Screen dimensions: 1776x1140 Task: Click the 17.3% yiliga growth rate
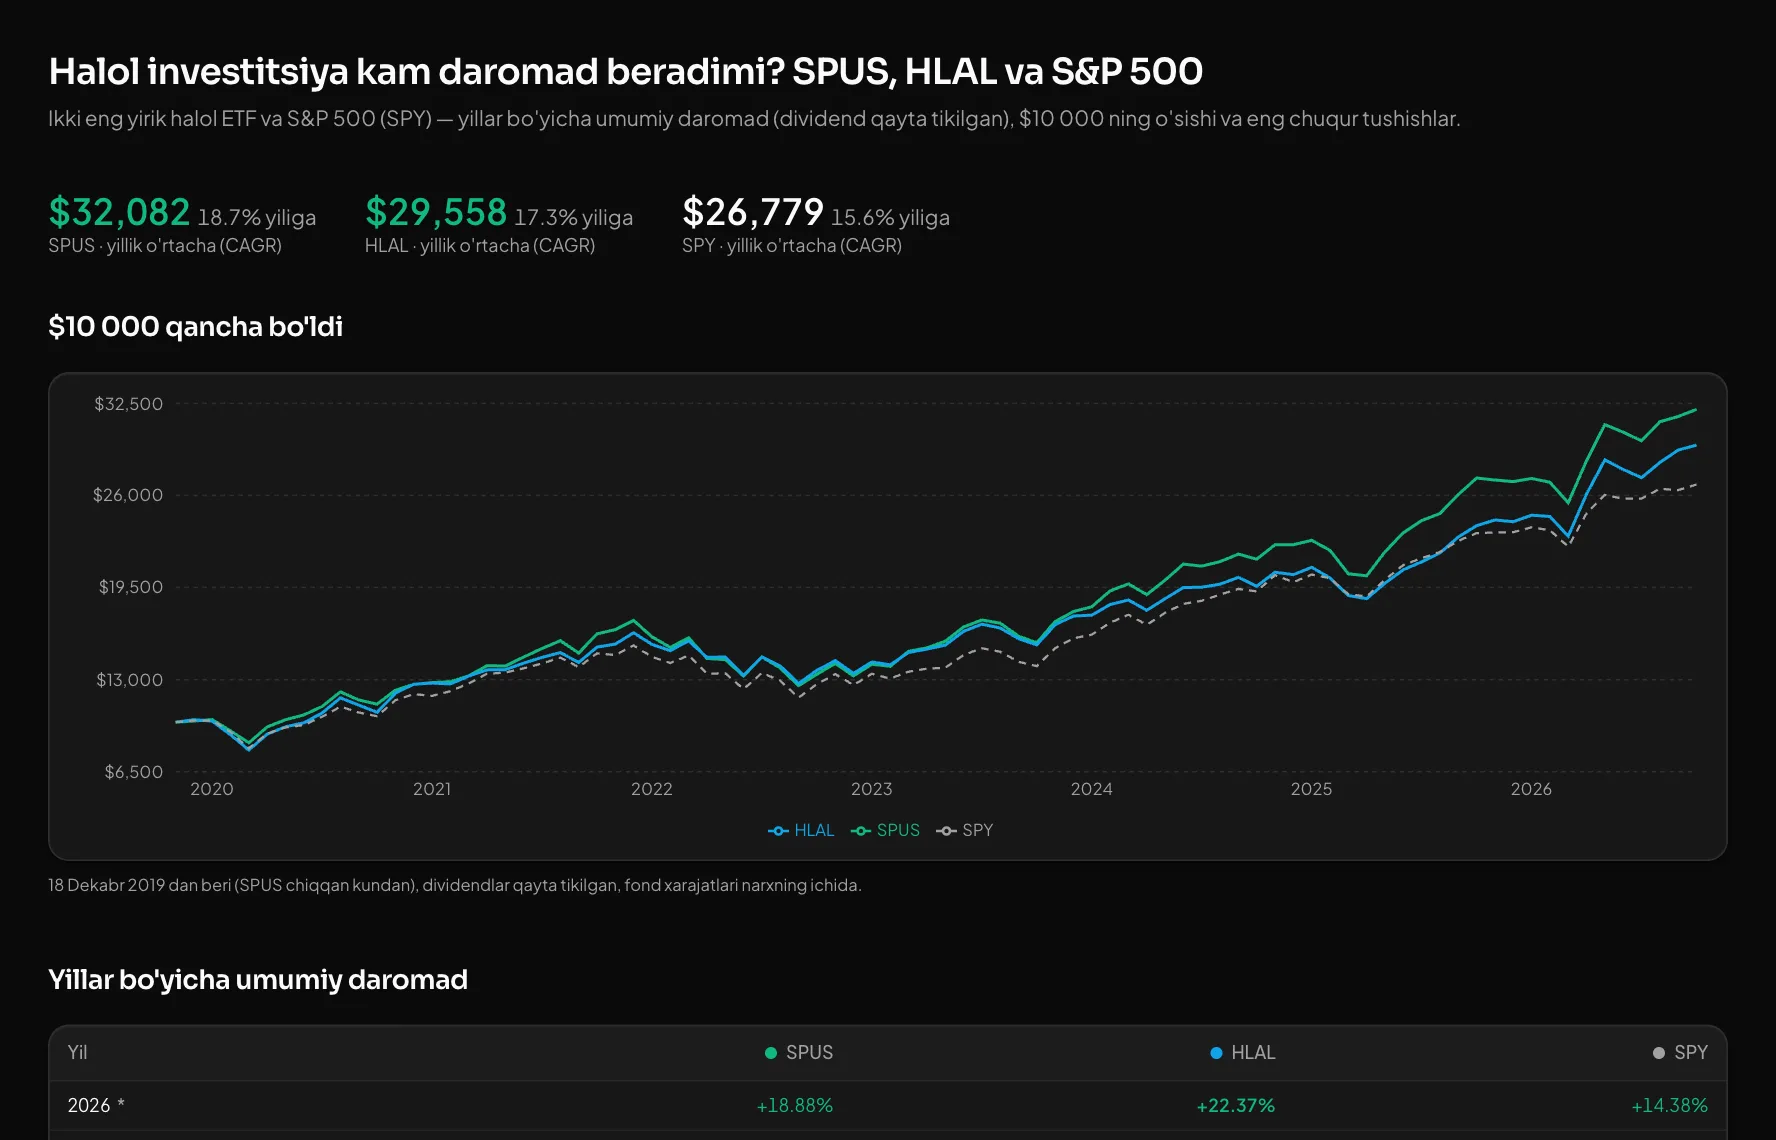pos(574,218)
